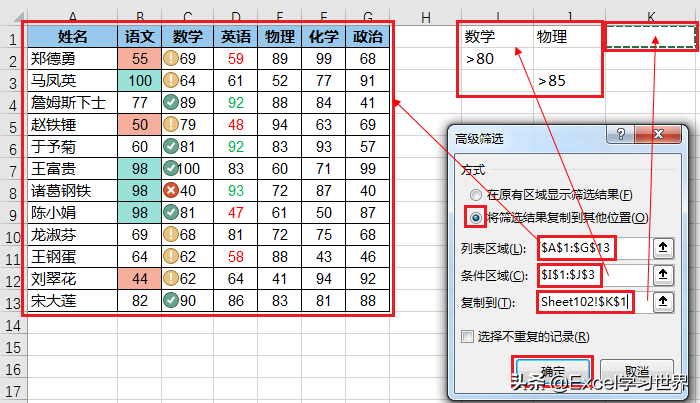Click the name cell 宋大莲
This screenshot has height=403, width=700.
72,301
